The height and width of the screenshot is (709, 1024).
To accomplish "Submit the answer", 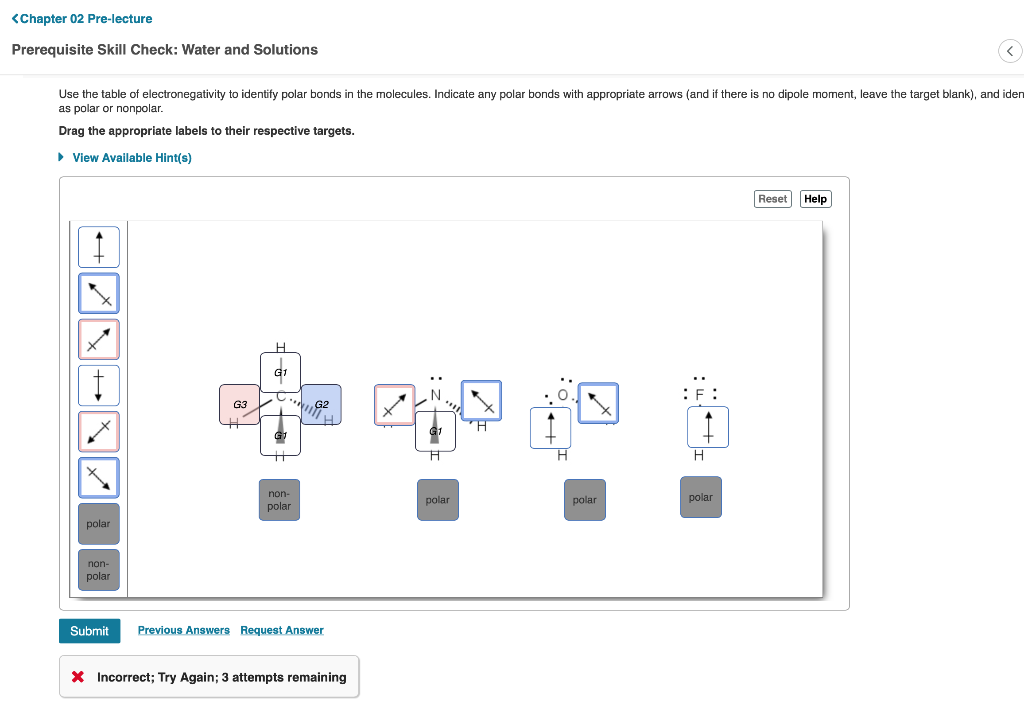I will (89, 631).
